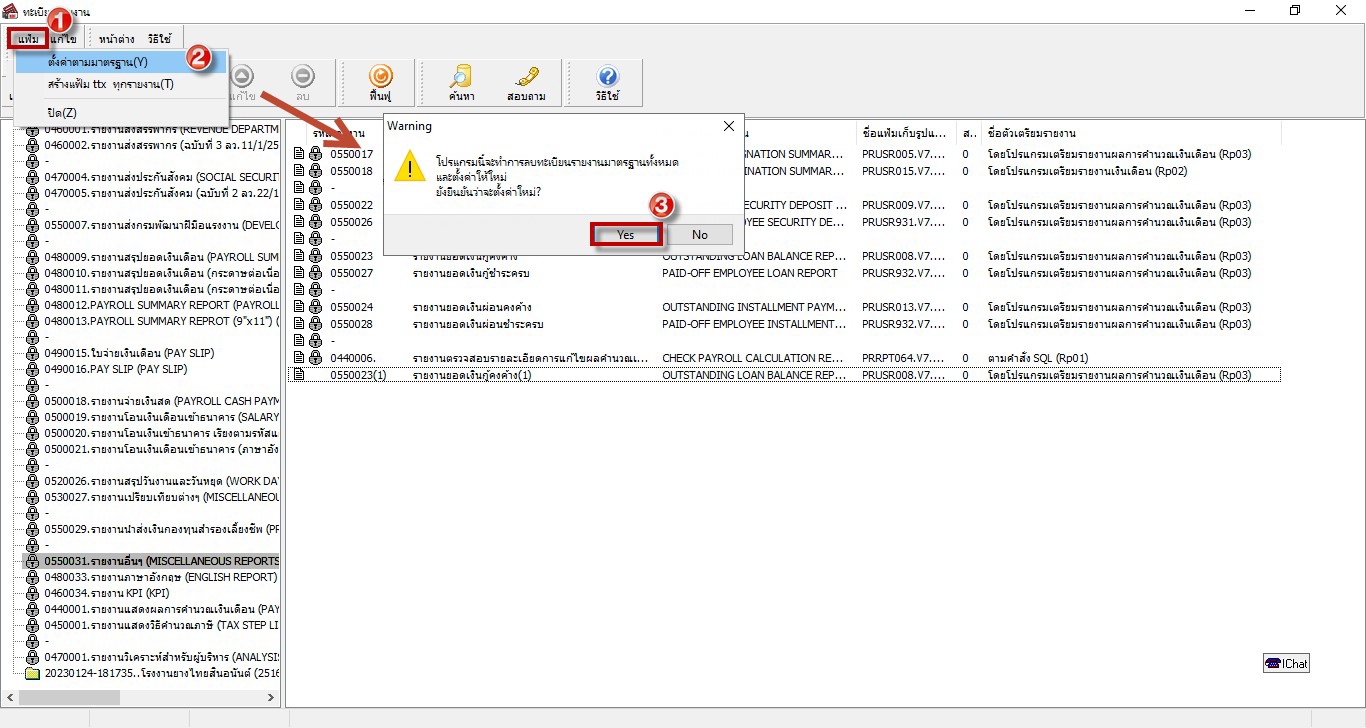Confirm the warning by pressing Yes
Image resolution: width=1366 pixels, height=728 pixels.
tap(625, 235)
